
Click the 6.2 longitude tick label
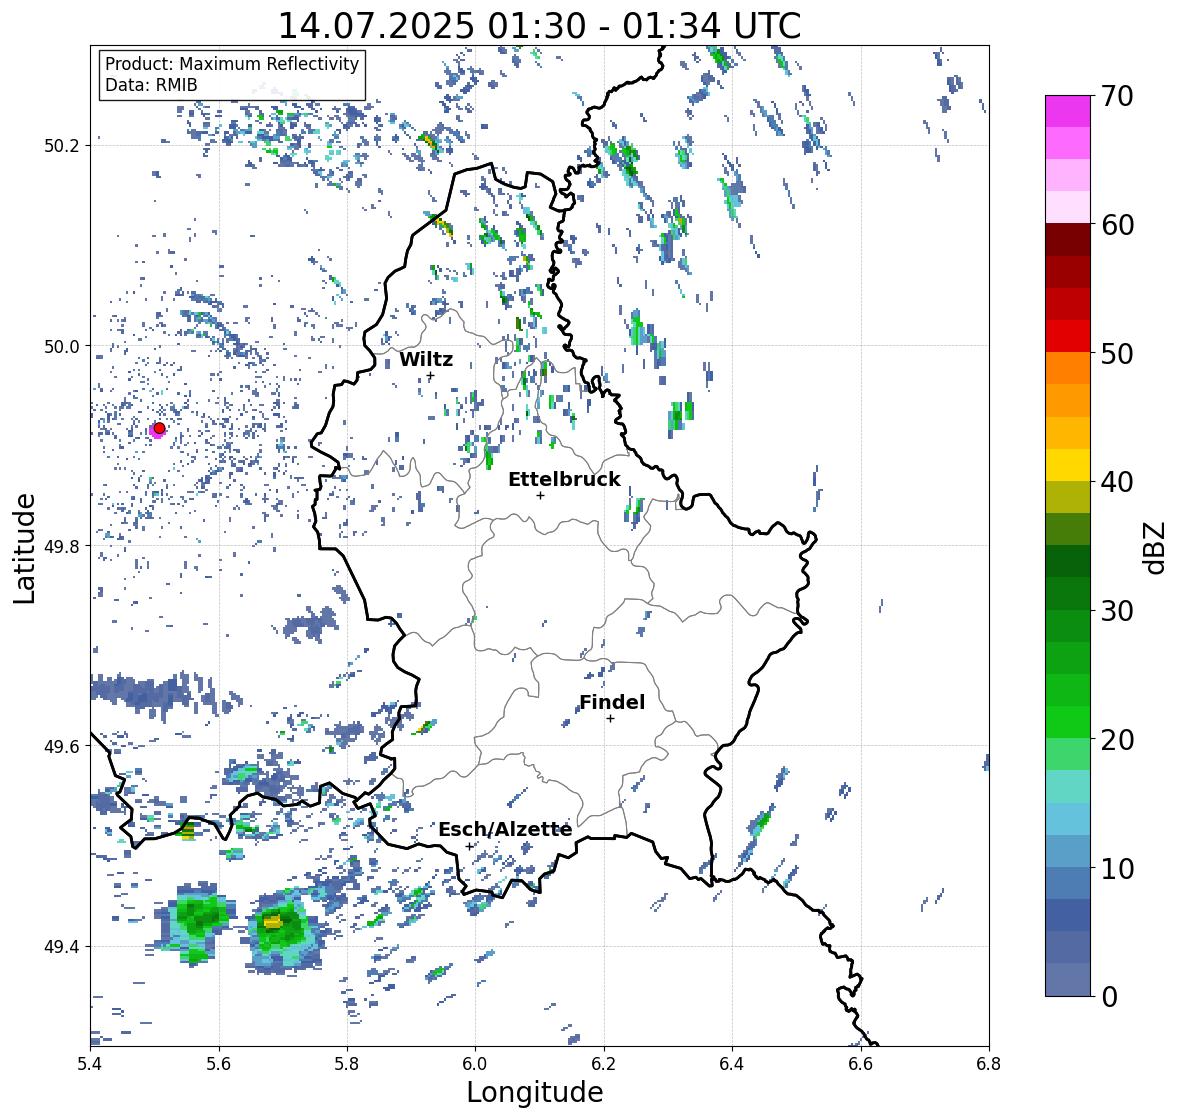[604, 1064]
